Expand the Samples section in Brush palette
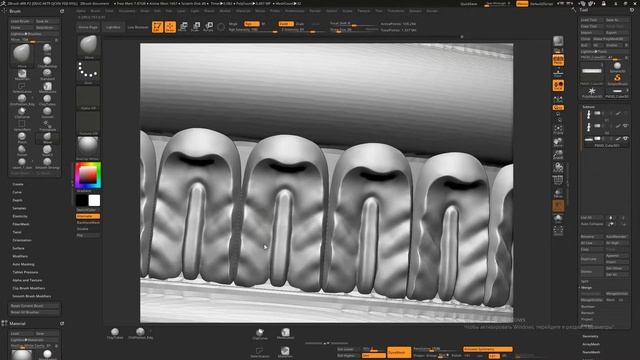This screenshot has width=640, height=360. [19, 208]
